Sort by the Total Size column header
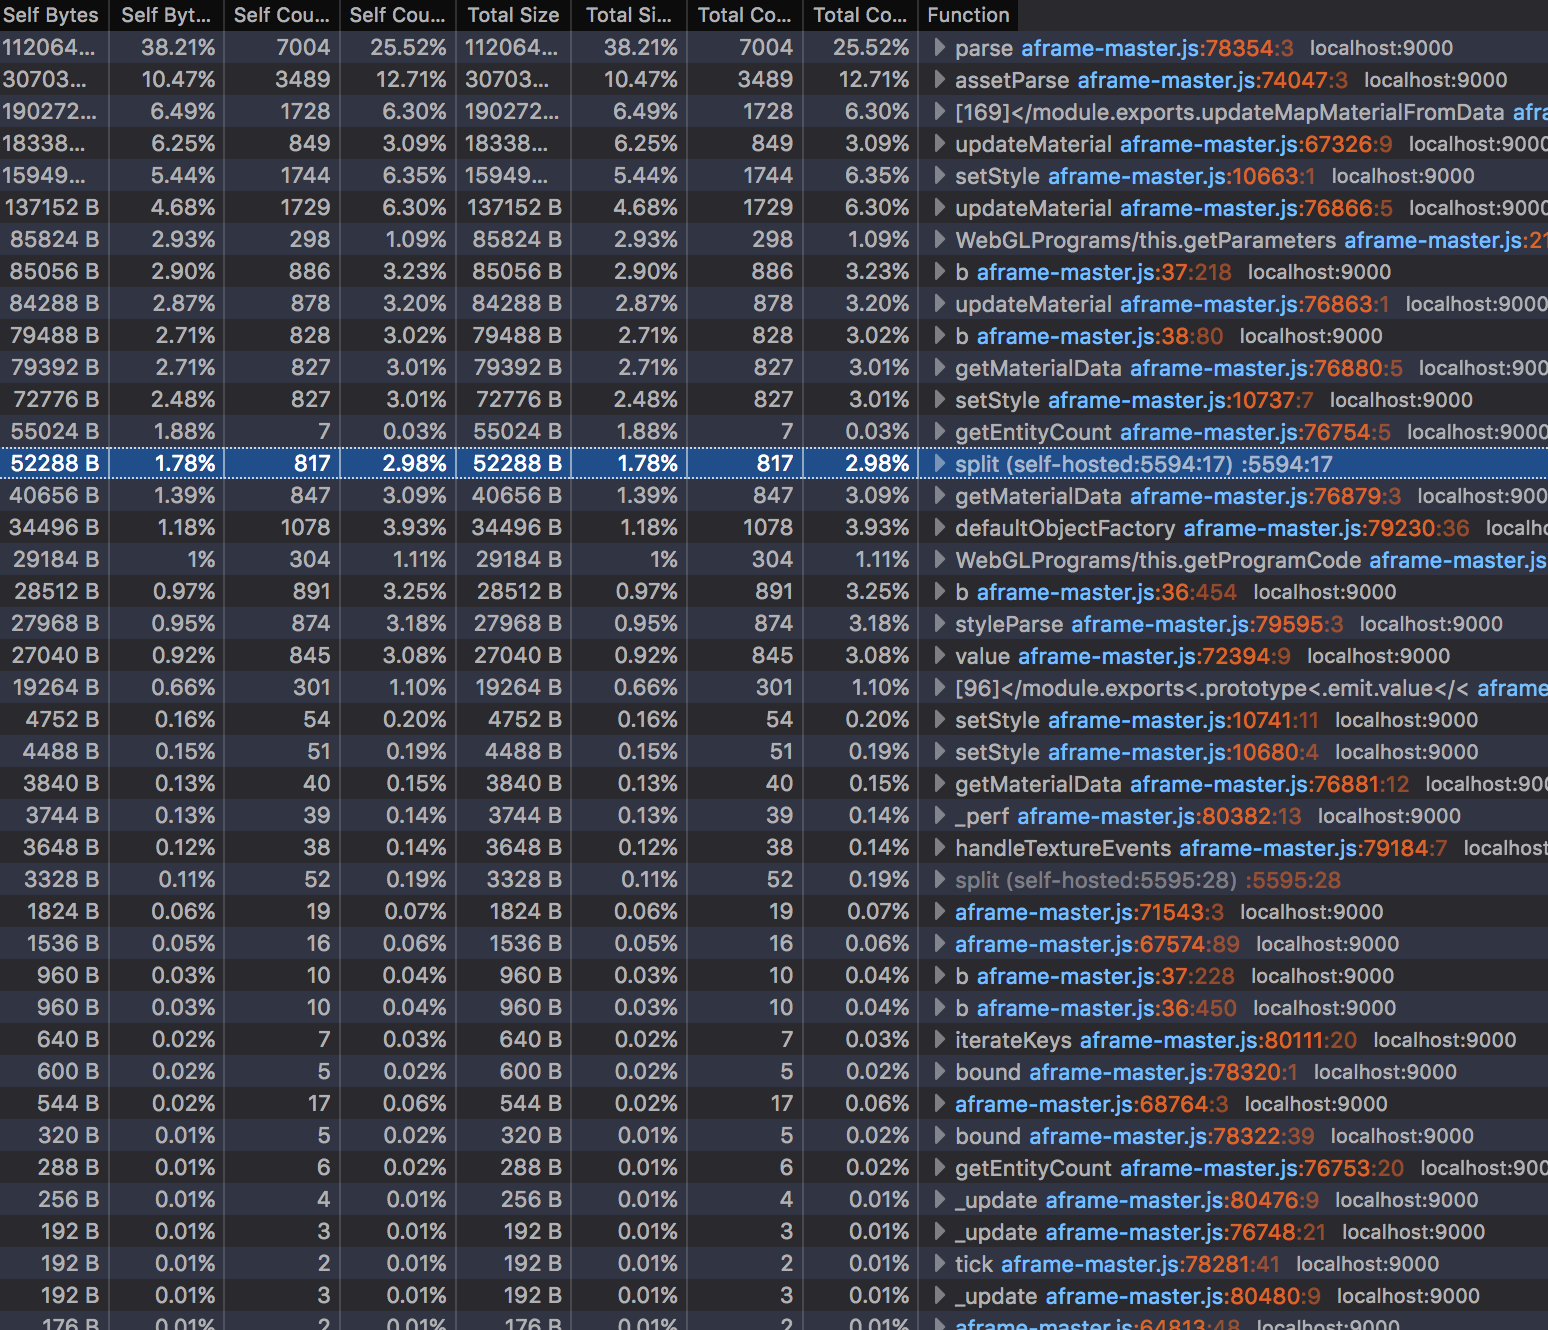This screenshot has width=1548, height=1330. [513, 15]
